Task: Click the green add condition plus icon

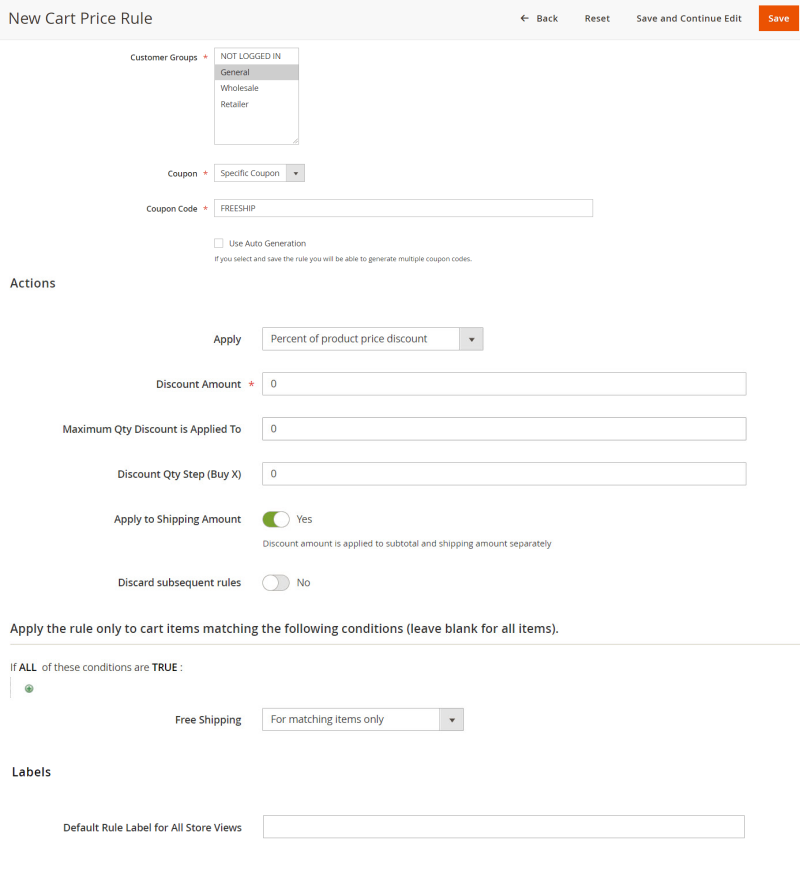Action: pos(29,688)
